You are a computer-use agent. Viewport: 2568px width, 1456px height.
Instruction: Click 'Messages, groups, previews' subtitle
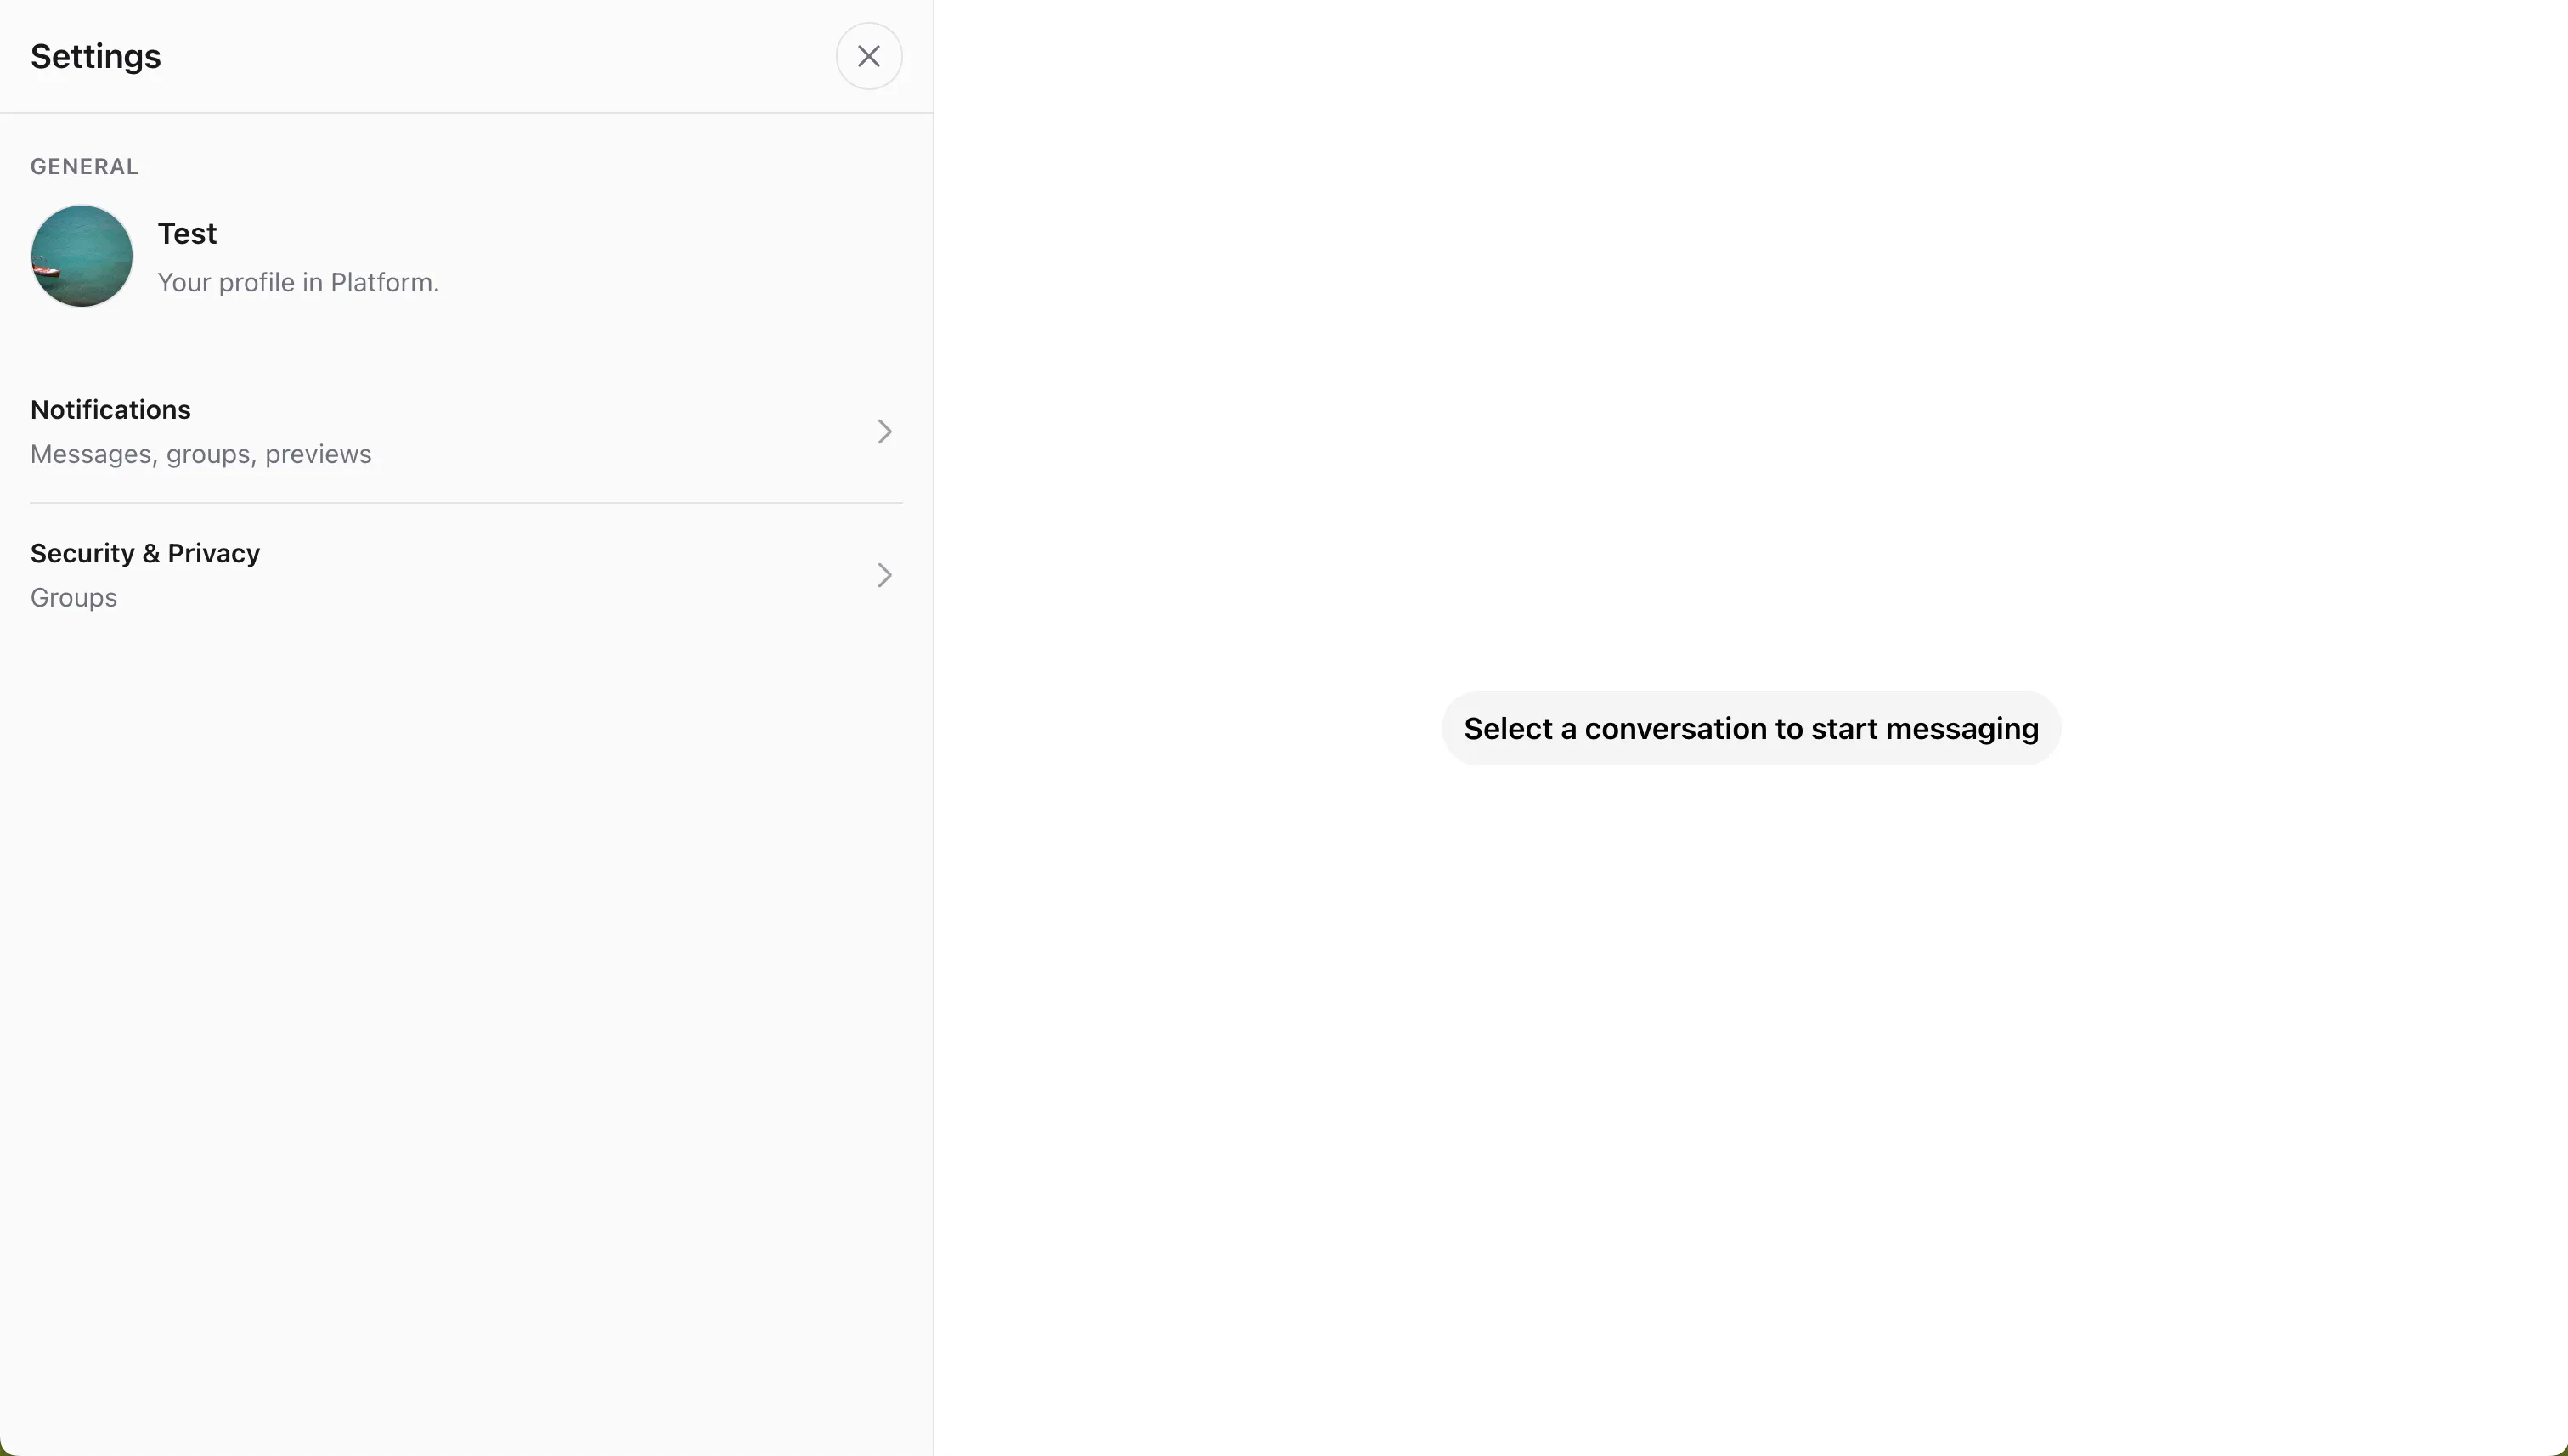[201, 454]
